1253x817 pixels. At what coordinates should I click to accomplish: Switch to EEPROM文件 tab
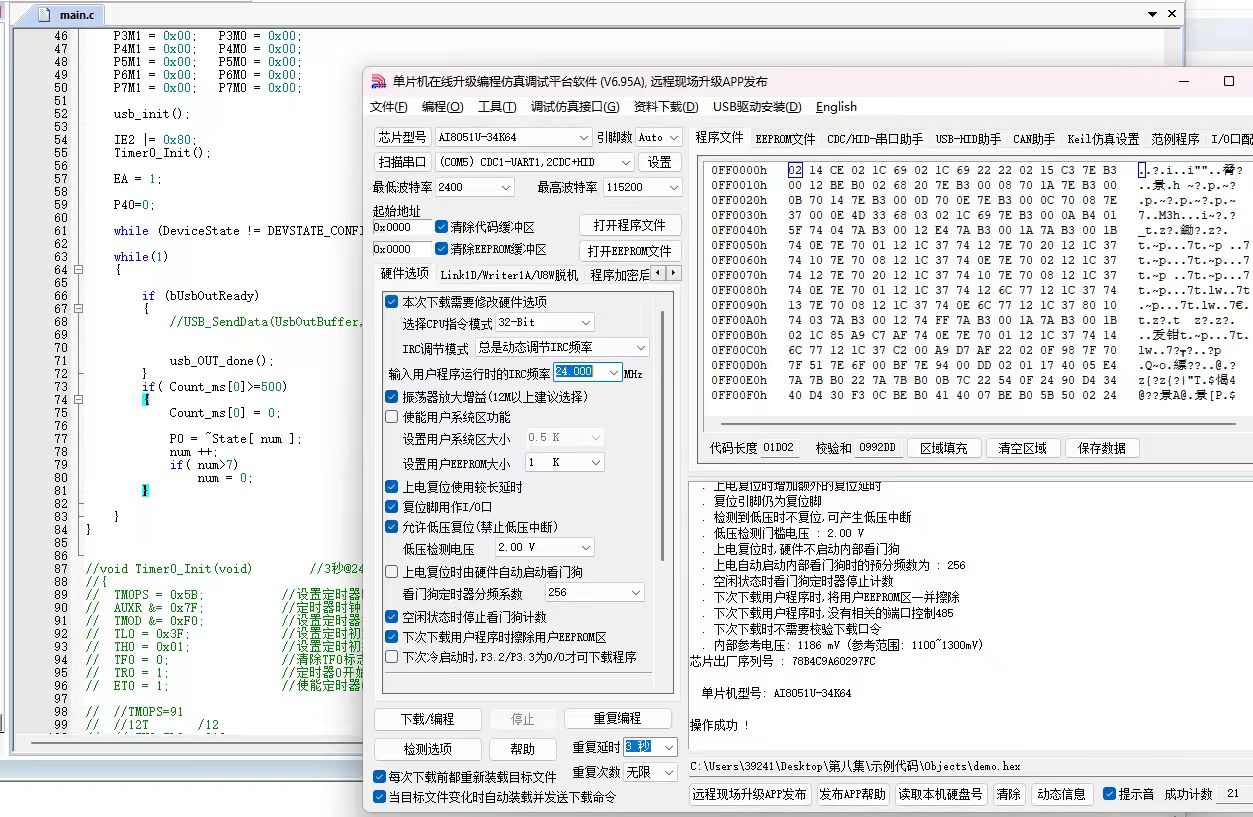[785, 139]
